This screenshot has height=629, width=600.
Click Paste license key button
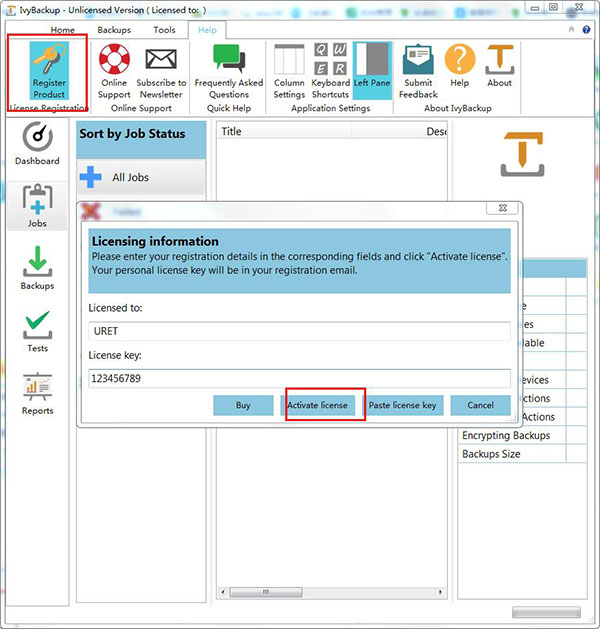403,405
